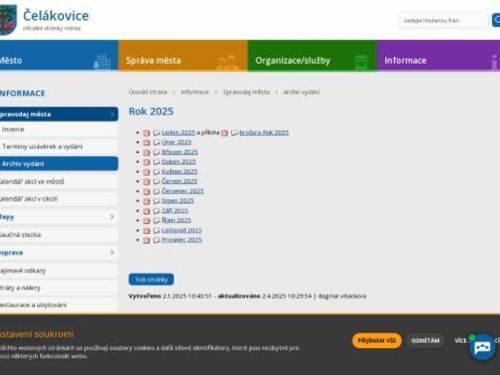Open the book viewer icon beside Březen 2025

pyautogui.click(x=156, y=152)
